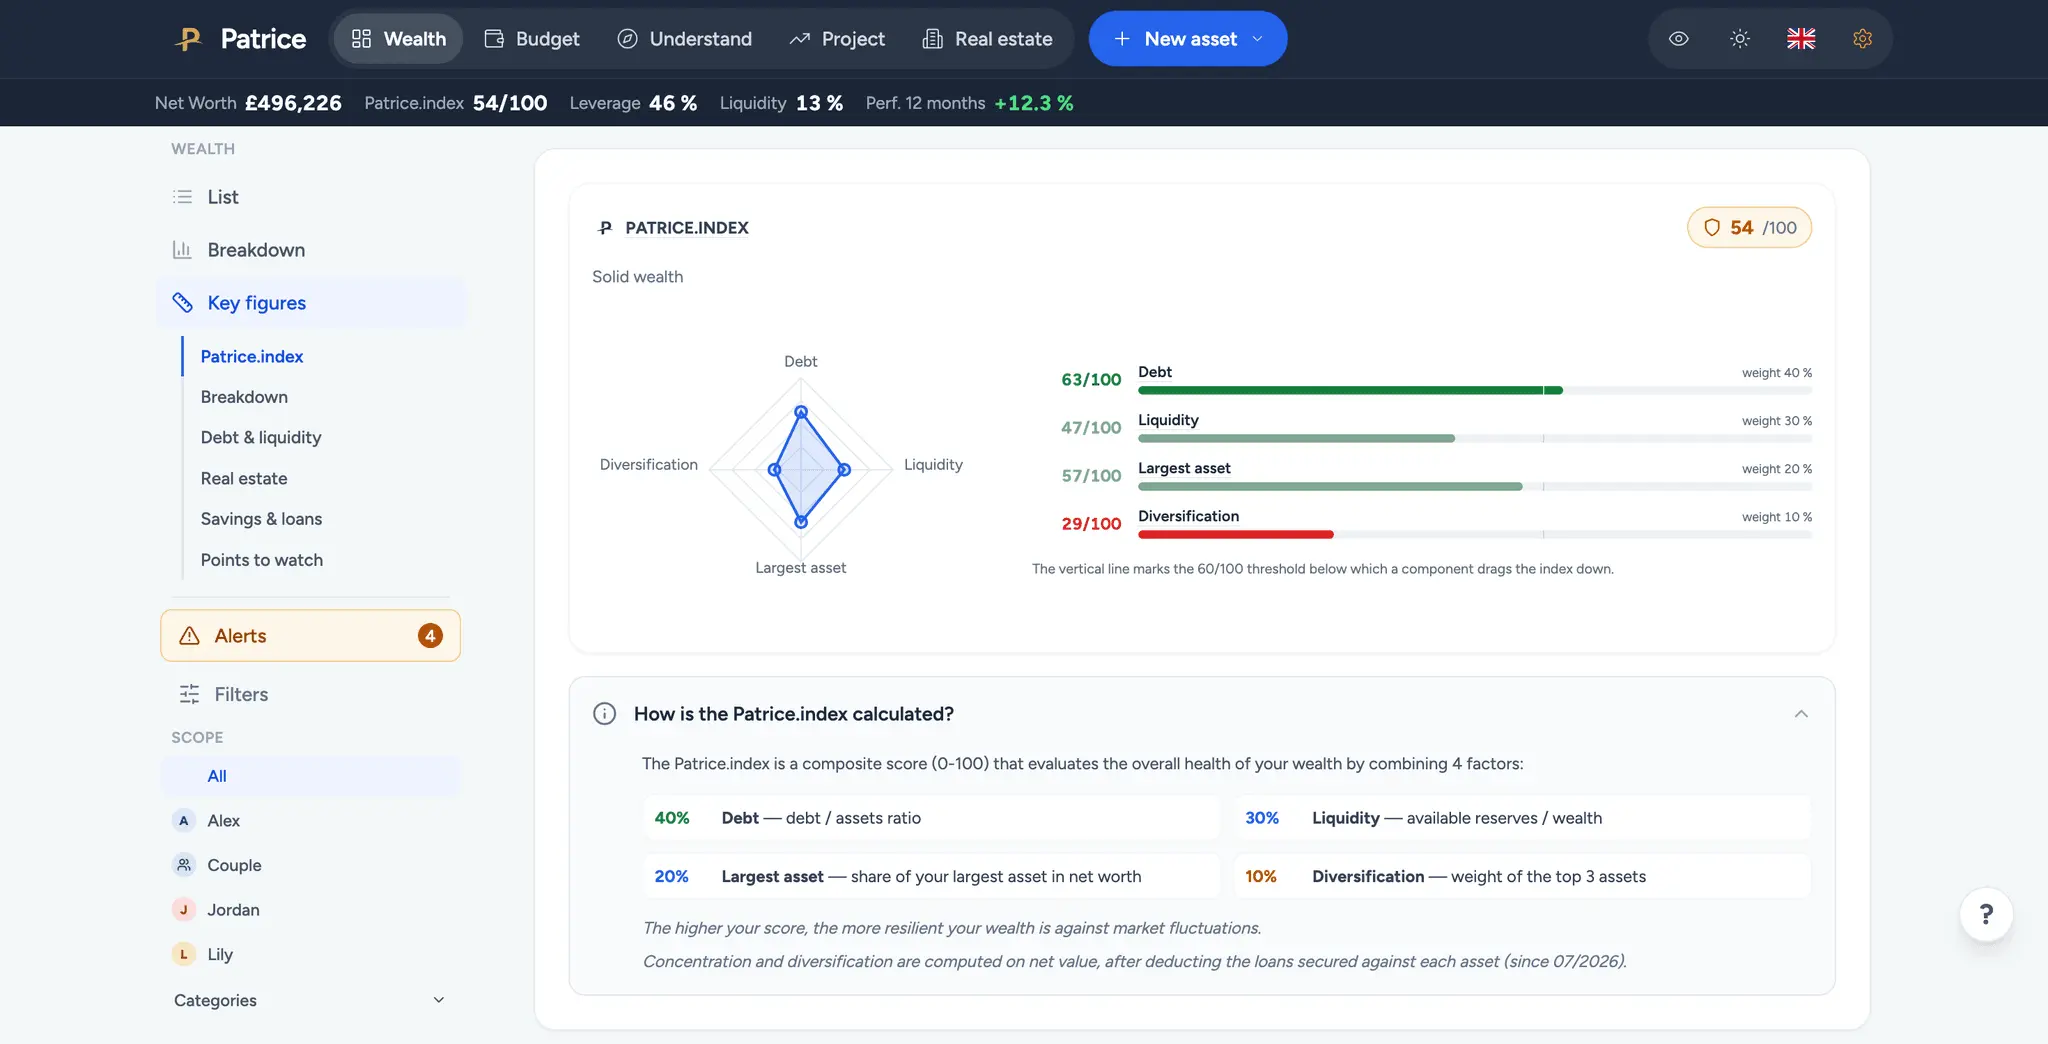Click the Diversification red progress bar
This screenshot has width=2048, height=1044.
(x=1236, y=534)
